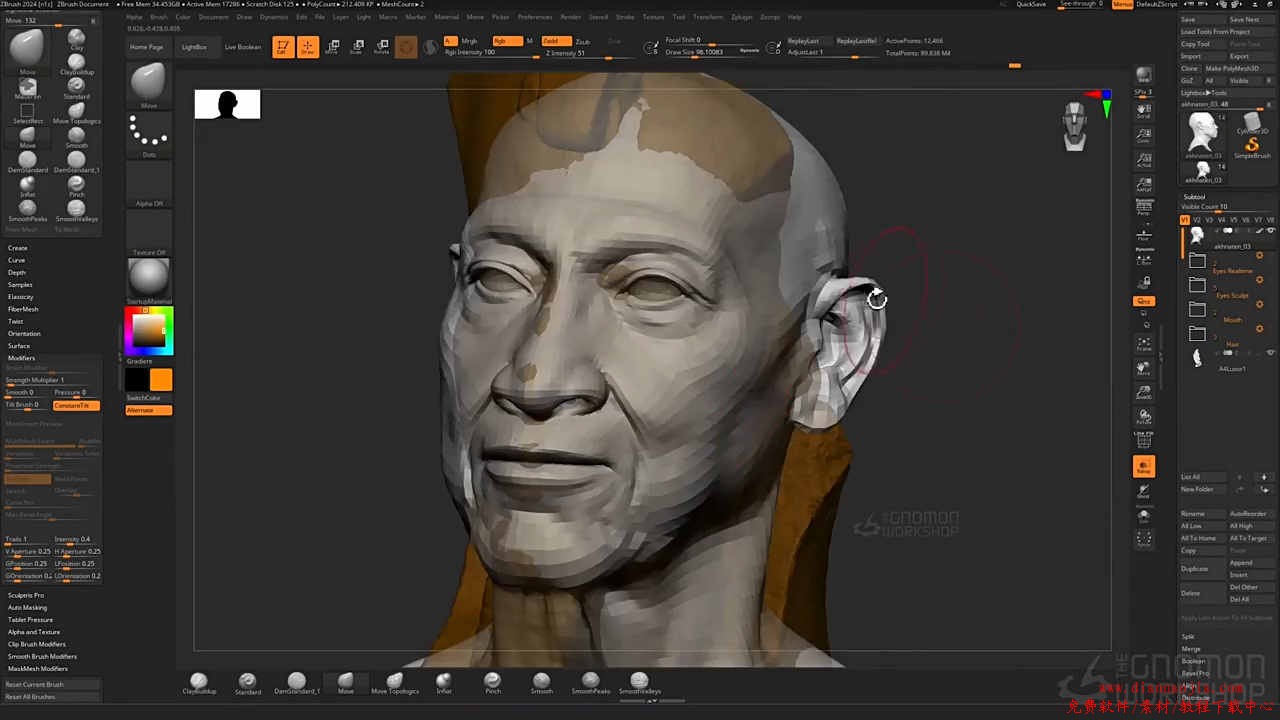The height and width of the screenshot is (720, 1280).
Task: Select the ClayBuildup brush in the bottom shelf
Action: 199,682
